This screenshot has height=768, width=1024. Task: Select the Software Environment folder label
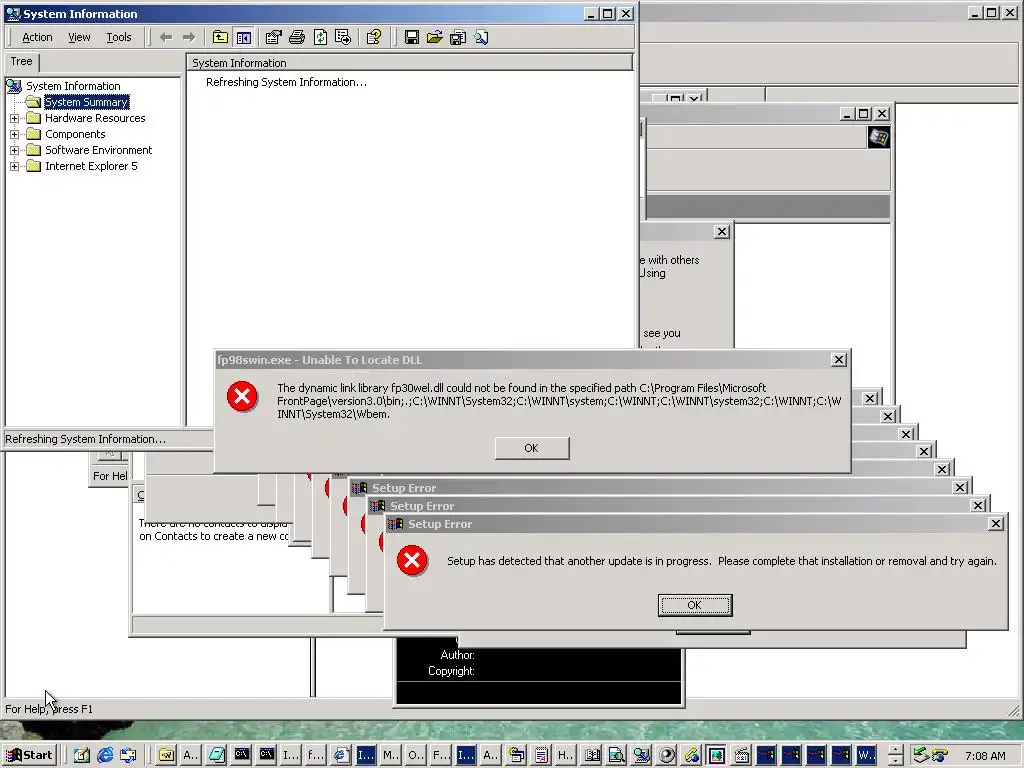[x=99, y=150]
